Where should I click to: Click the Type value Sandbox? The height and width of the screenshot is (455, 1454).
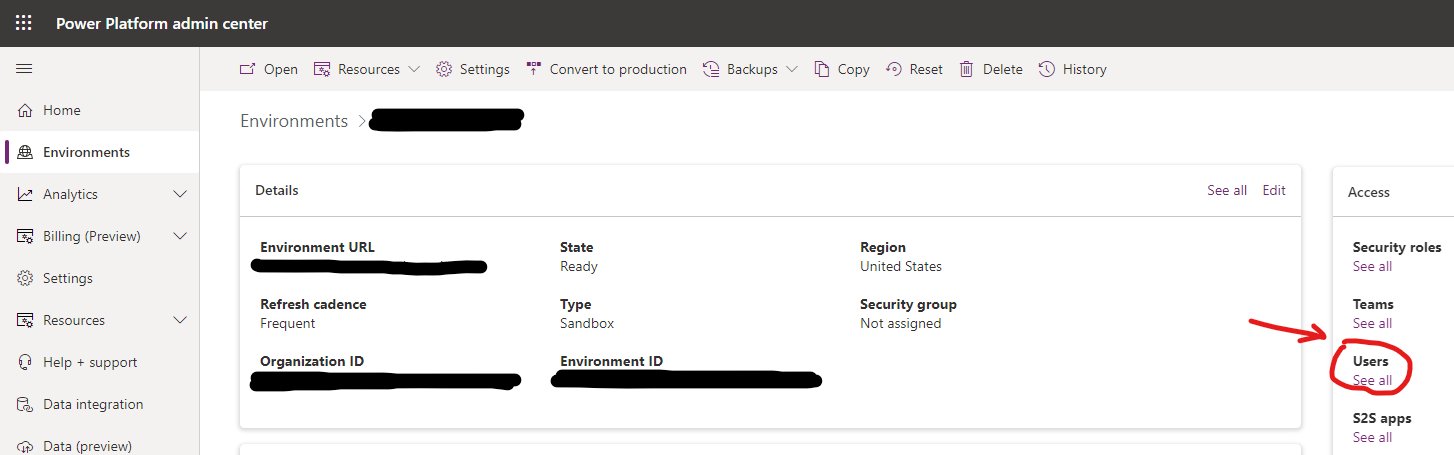587,323
